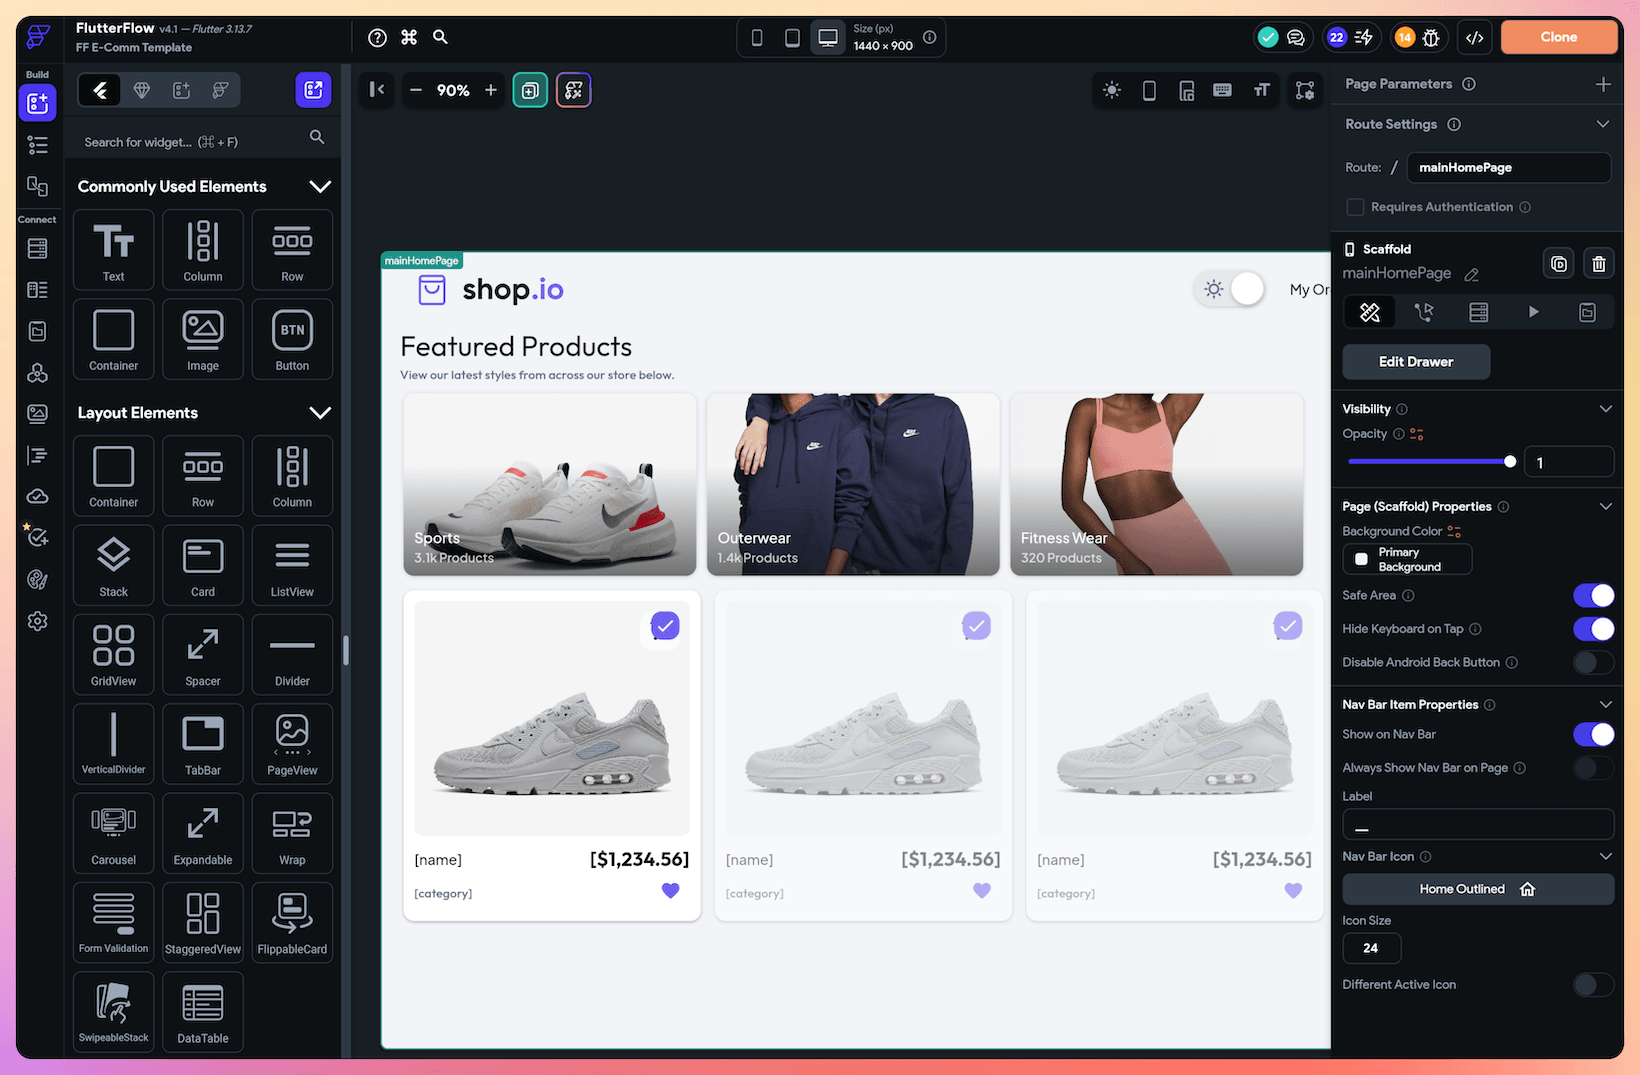Screen dimensions: 1640x1075
Task: Expand the Route Settings panel
Action: 1602,124
